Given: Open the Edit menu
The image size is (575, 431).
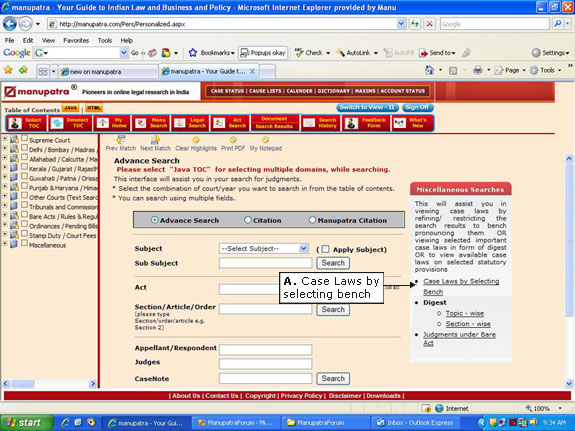Looking at the screenshot, I should click(x=28, y=40).
